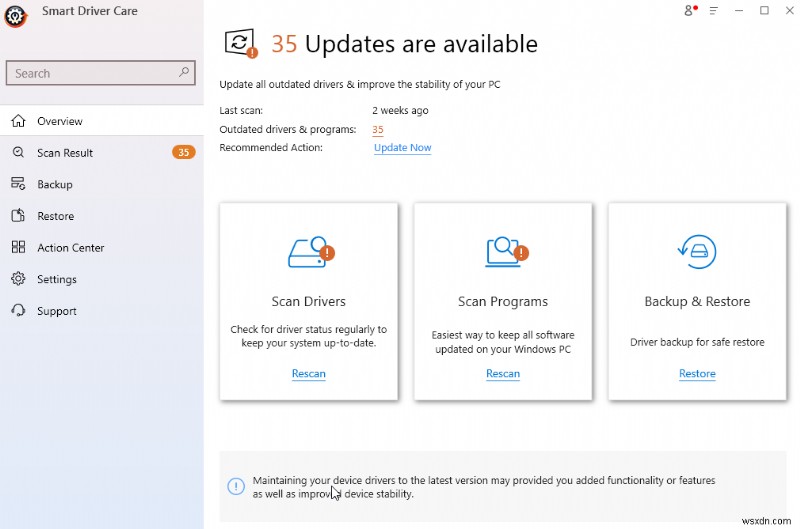
Task: Click Rescan under Scan Drivers
Action: pos(308,374)
